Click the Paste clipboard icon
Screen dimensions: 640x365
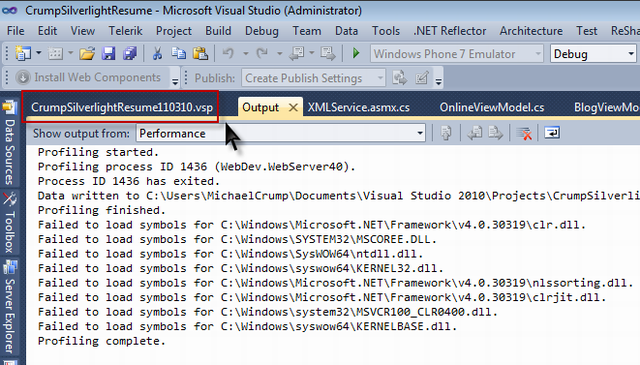point(200,53)
